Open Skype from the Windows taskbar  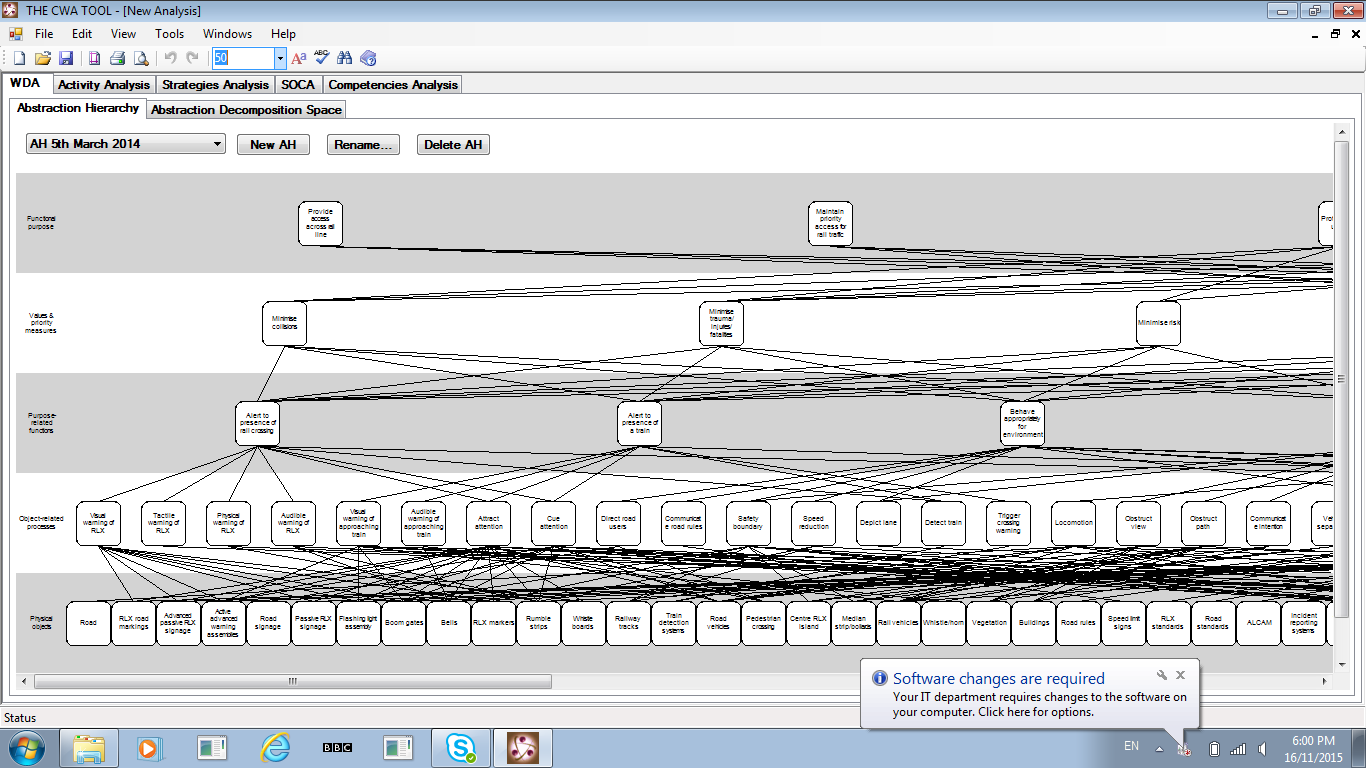tap(460, 747)
